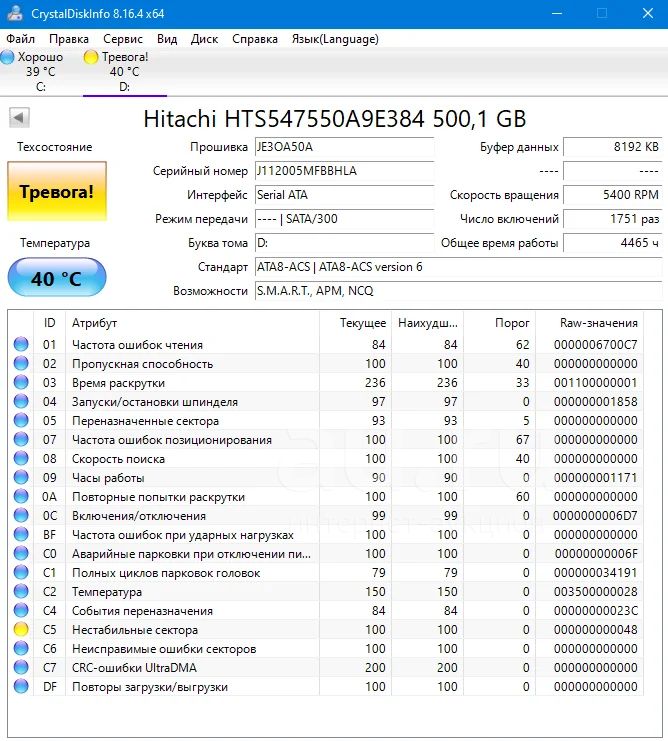Click raw value 00000000023C
Image resolution: width=668 pixels, height=741 pixels.
(x=596, y=611)
